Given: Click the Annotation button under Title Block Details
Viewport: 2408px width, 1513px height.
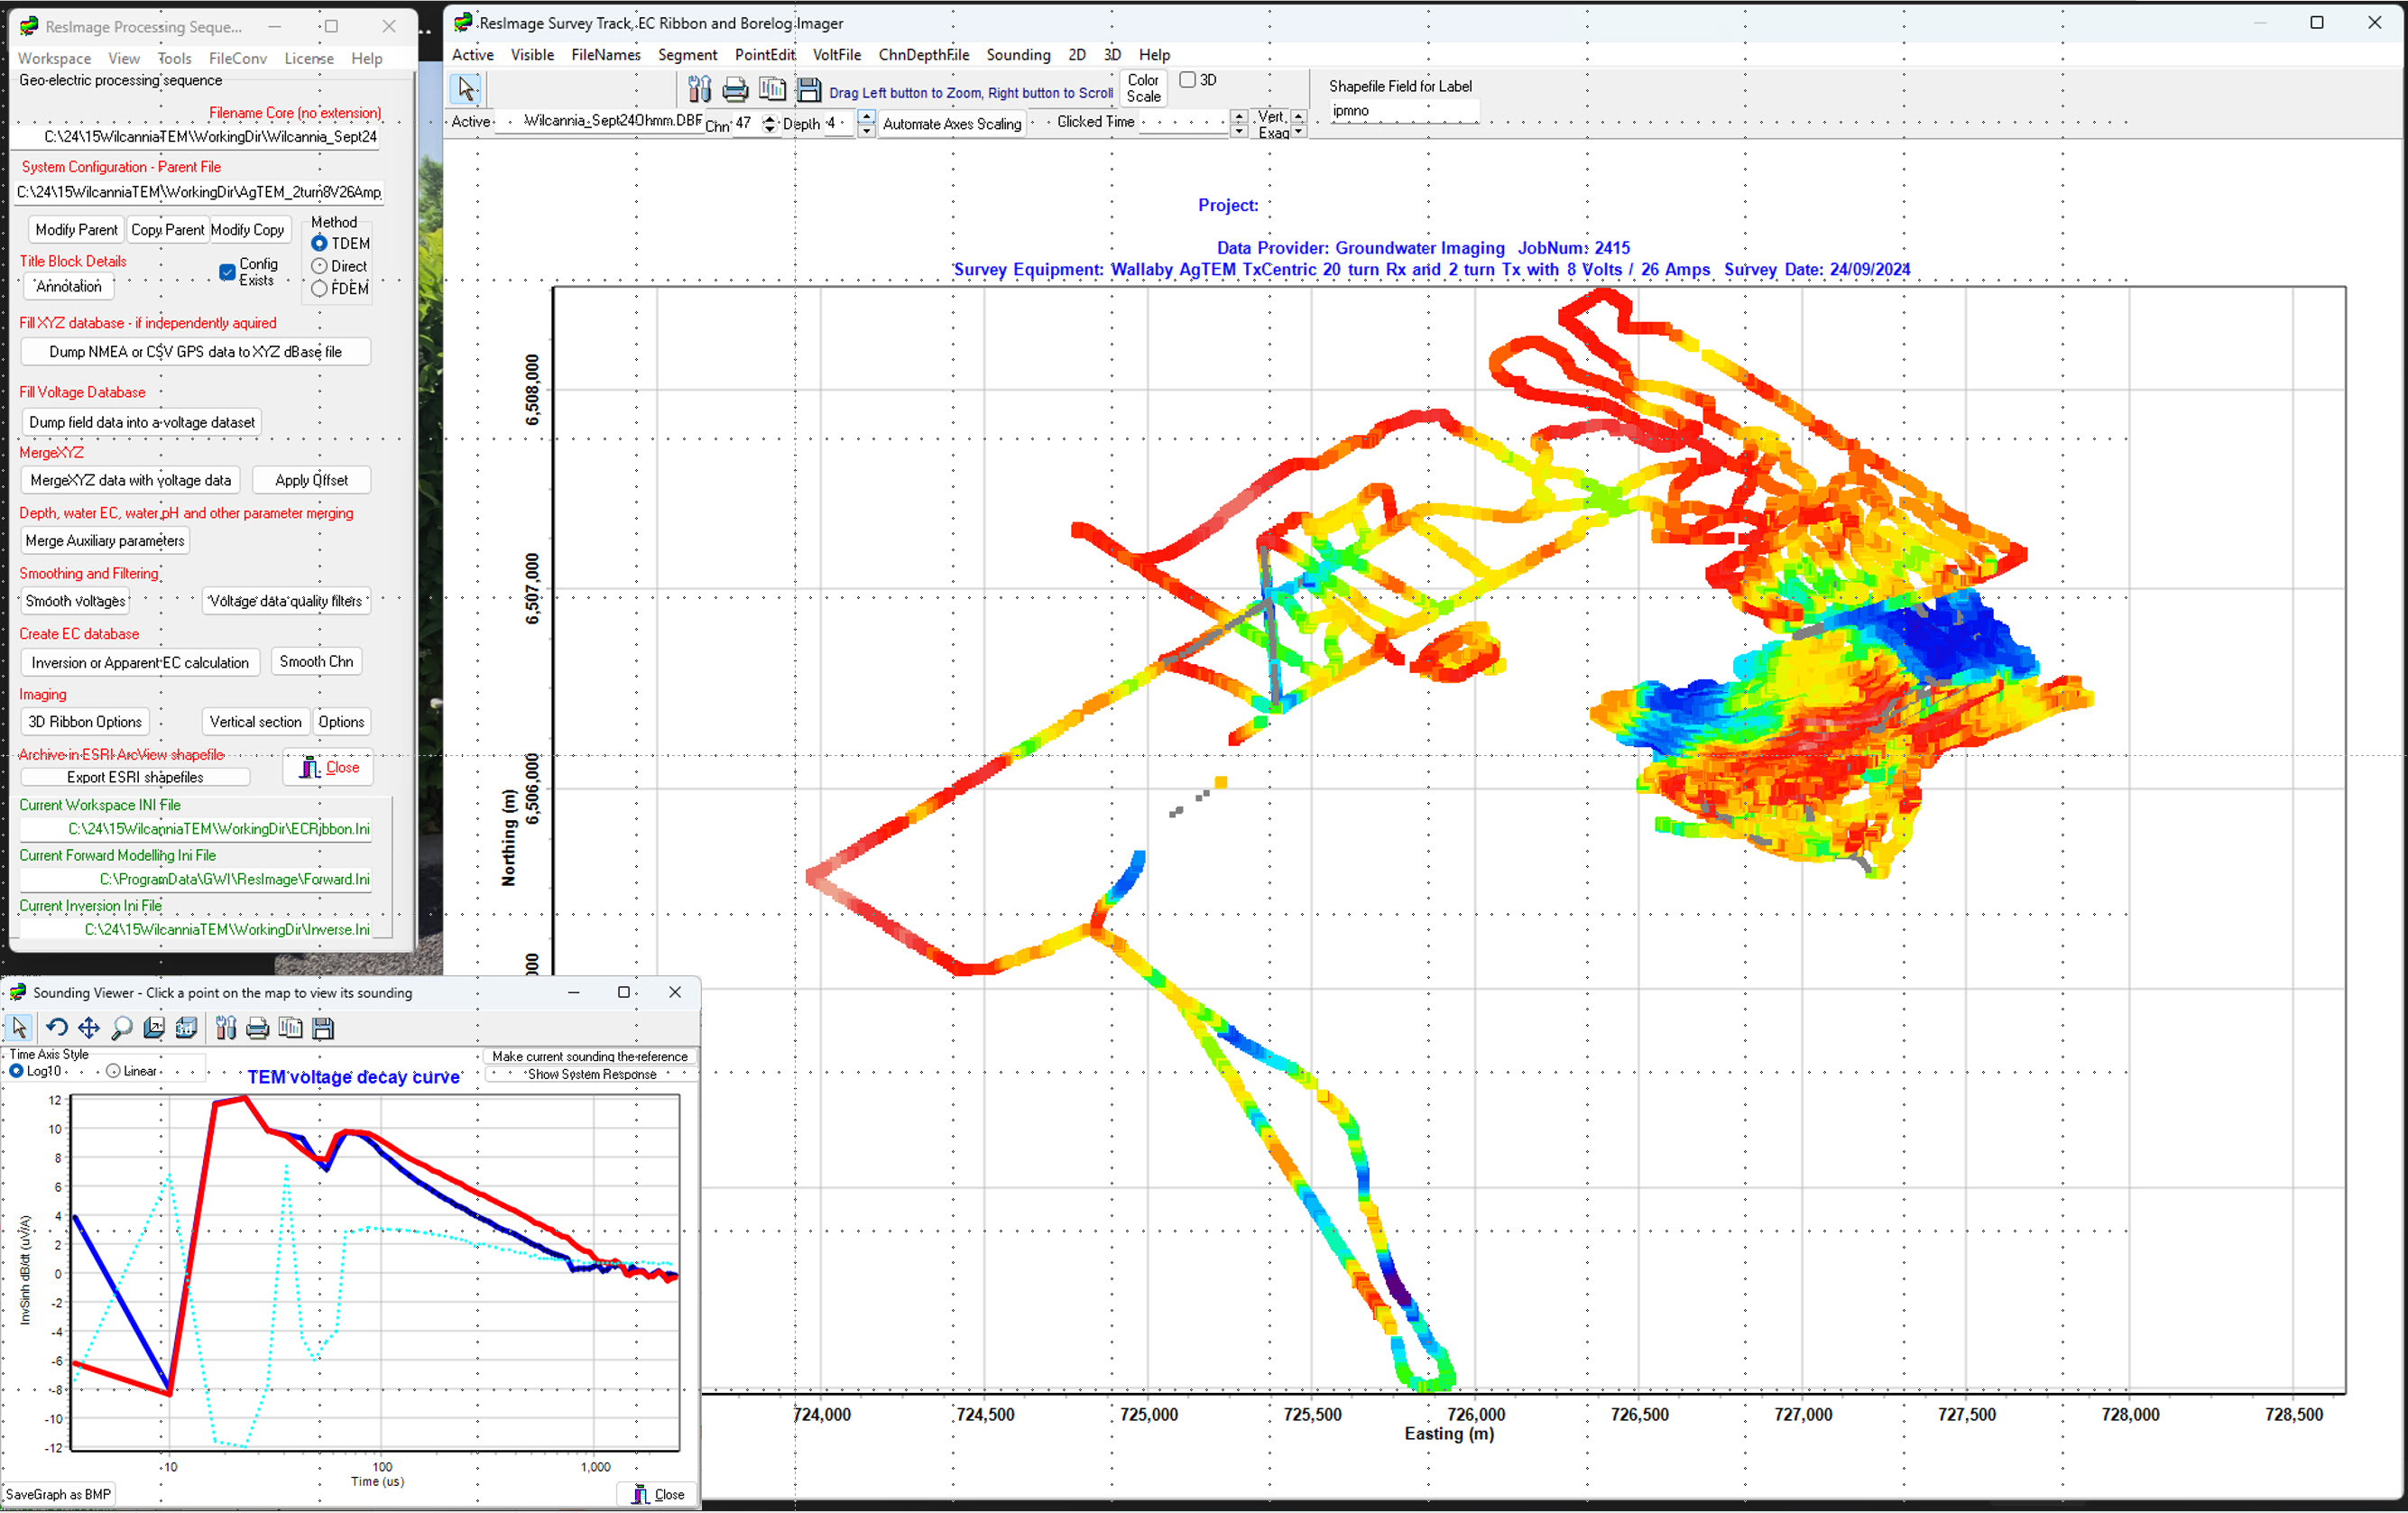Looking at the screenshot, I should (x=68, y=286).
